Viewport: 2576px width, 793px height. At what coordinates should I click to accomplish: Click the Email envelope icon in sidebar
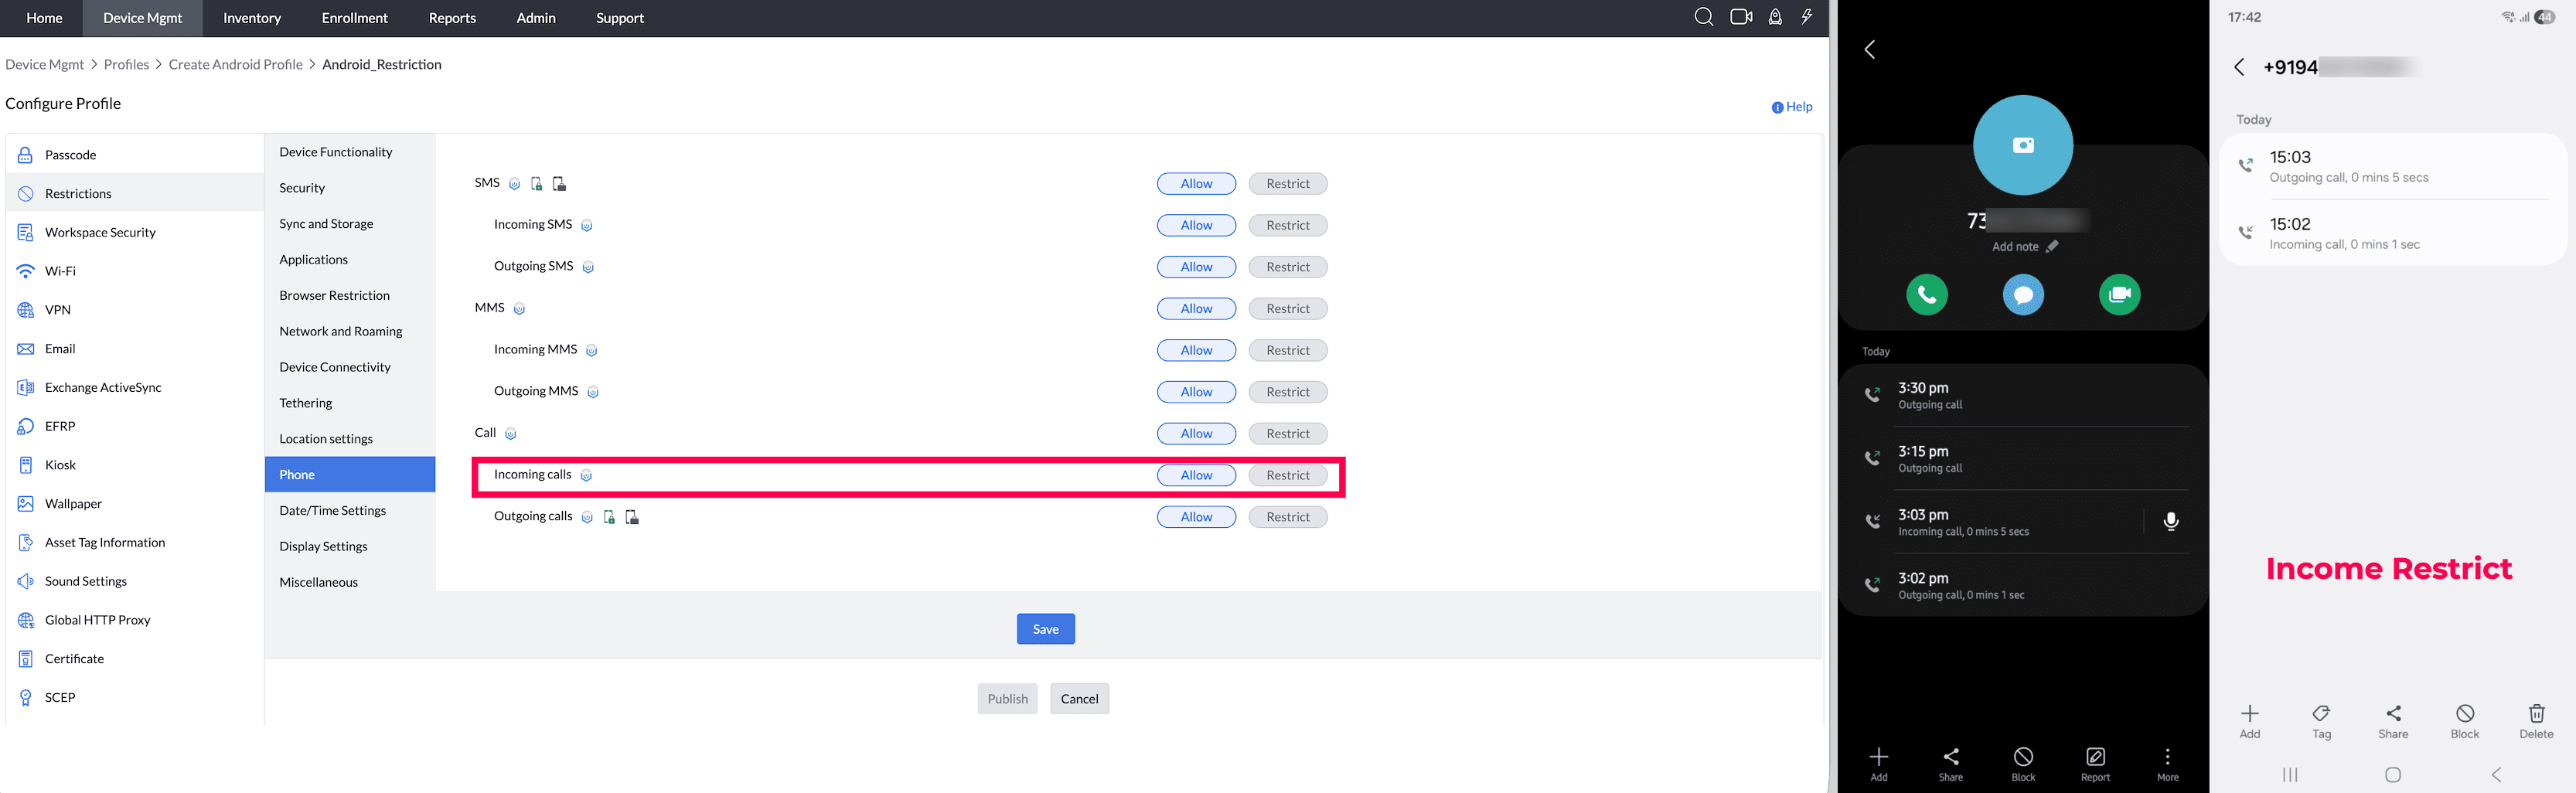pyautogui.click(x=26, y=349)
